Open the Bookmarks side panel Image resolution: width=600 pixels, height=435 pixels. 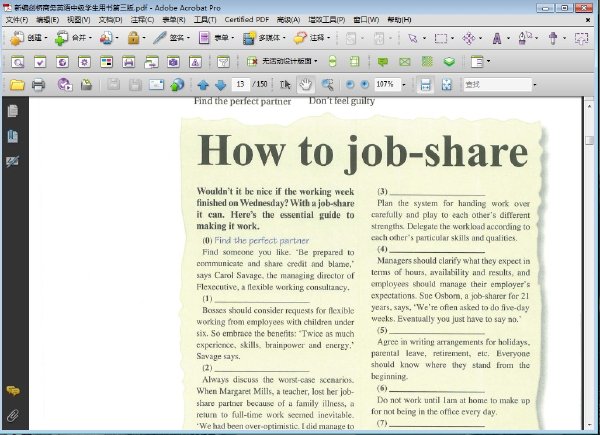pos(13,136)
